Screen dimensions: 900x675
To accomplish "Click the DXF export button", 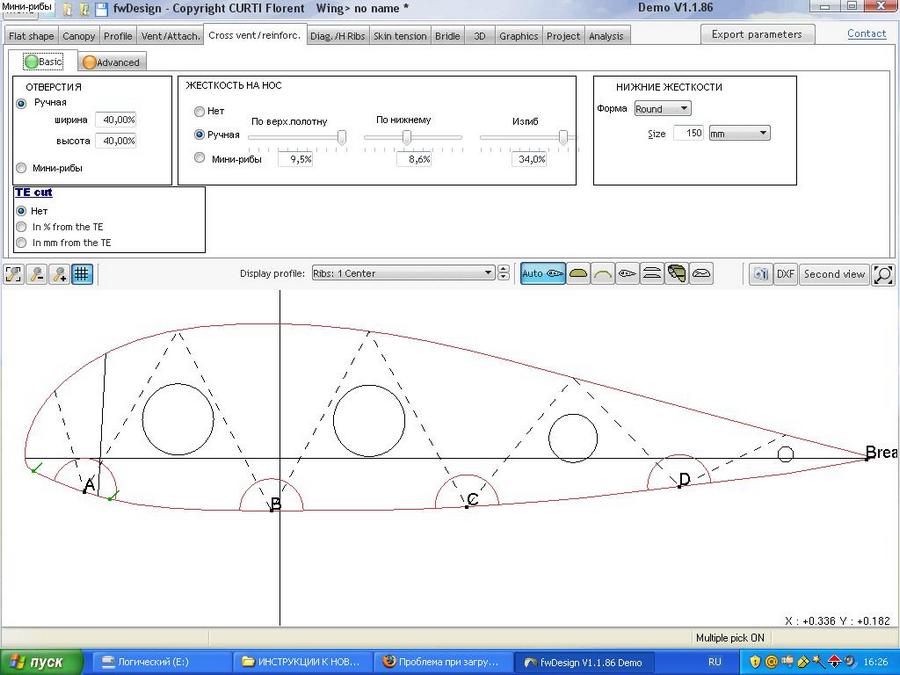I will [x=786, y=274].
